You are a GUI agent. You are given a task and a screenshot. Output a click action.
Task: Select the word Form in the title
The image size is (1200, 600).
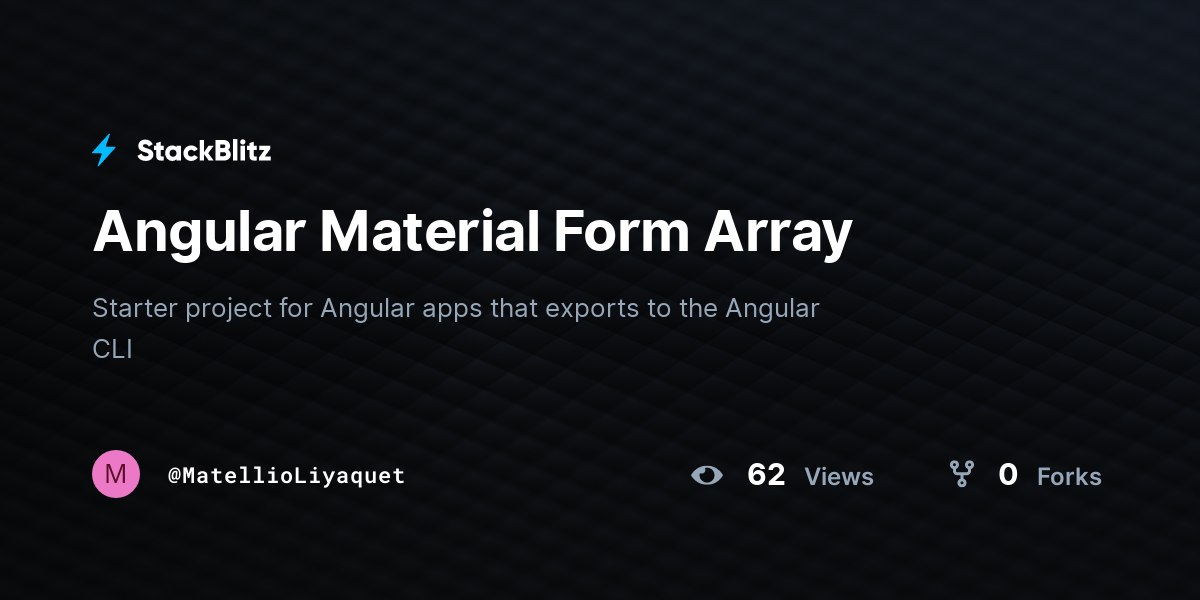click(621, 231)
